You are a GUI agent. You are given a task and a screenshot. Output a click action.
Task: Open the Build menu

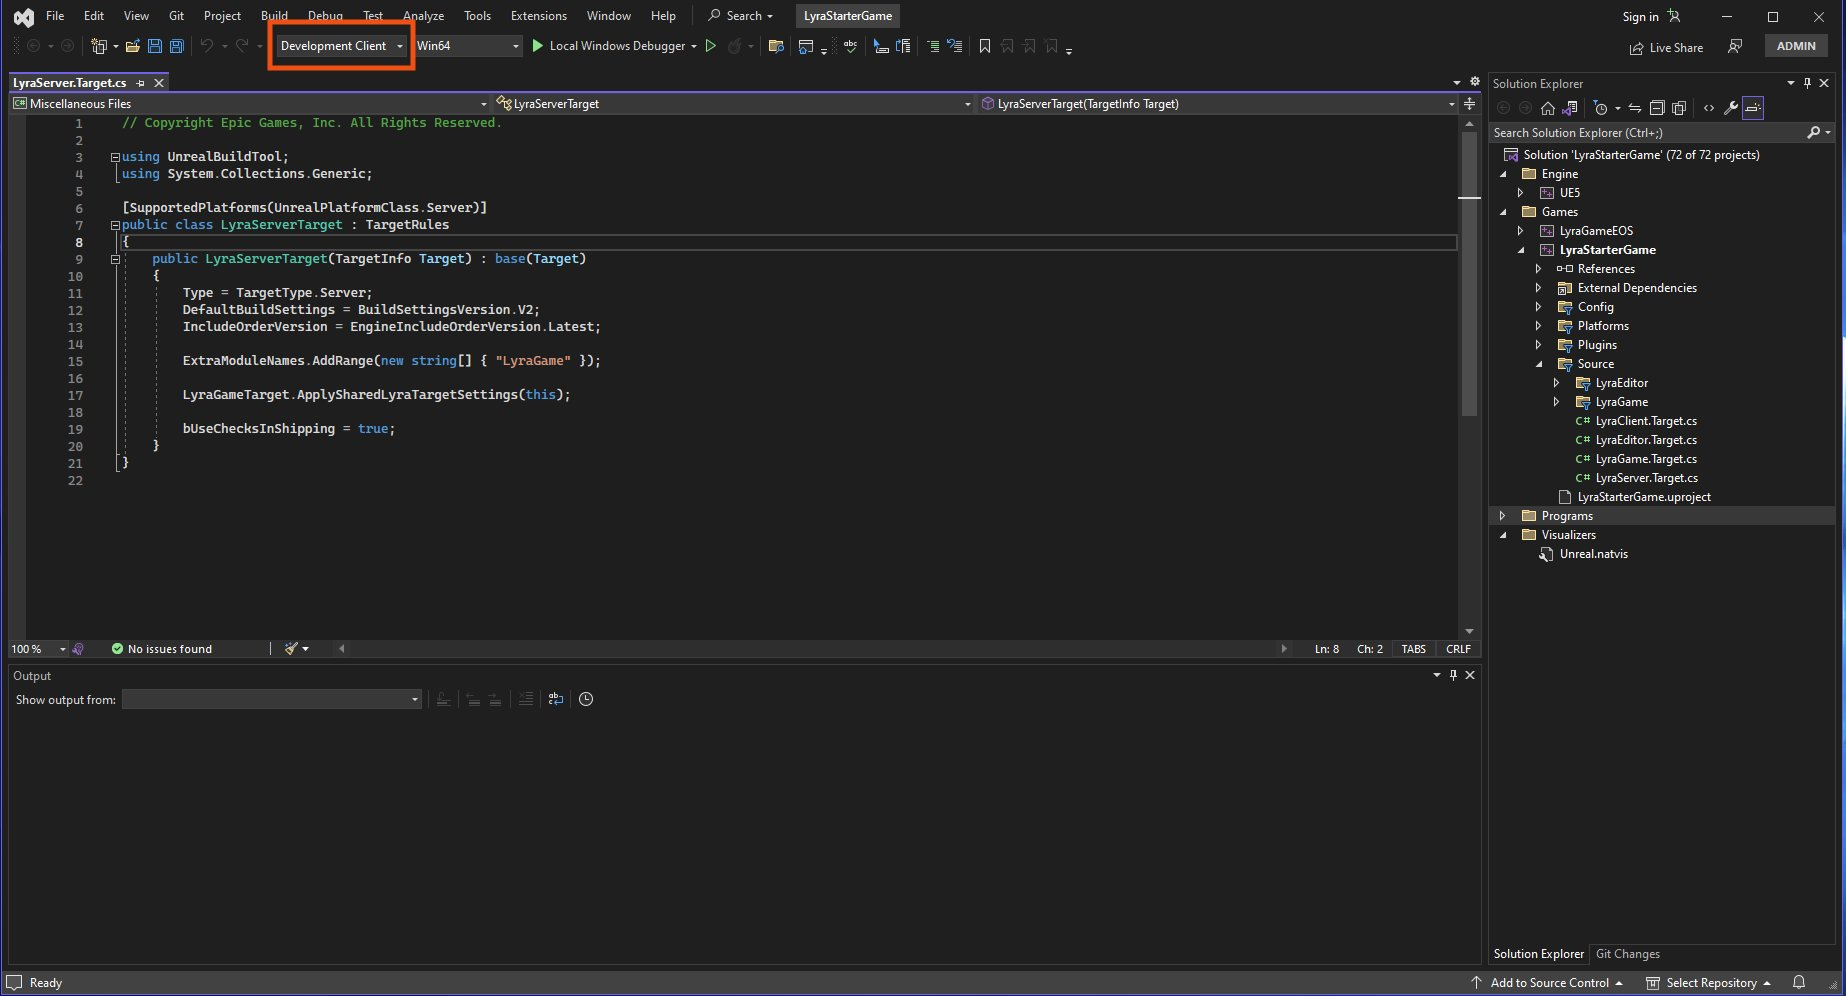tap(274, 16)
